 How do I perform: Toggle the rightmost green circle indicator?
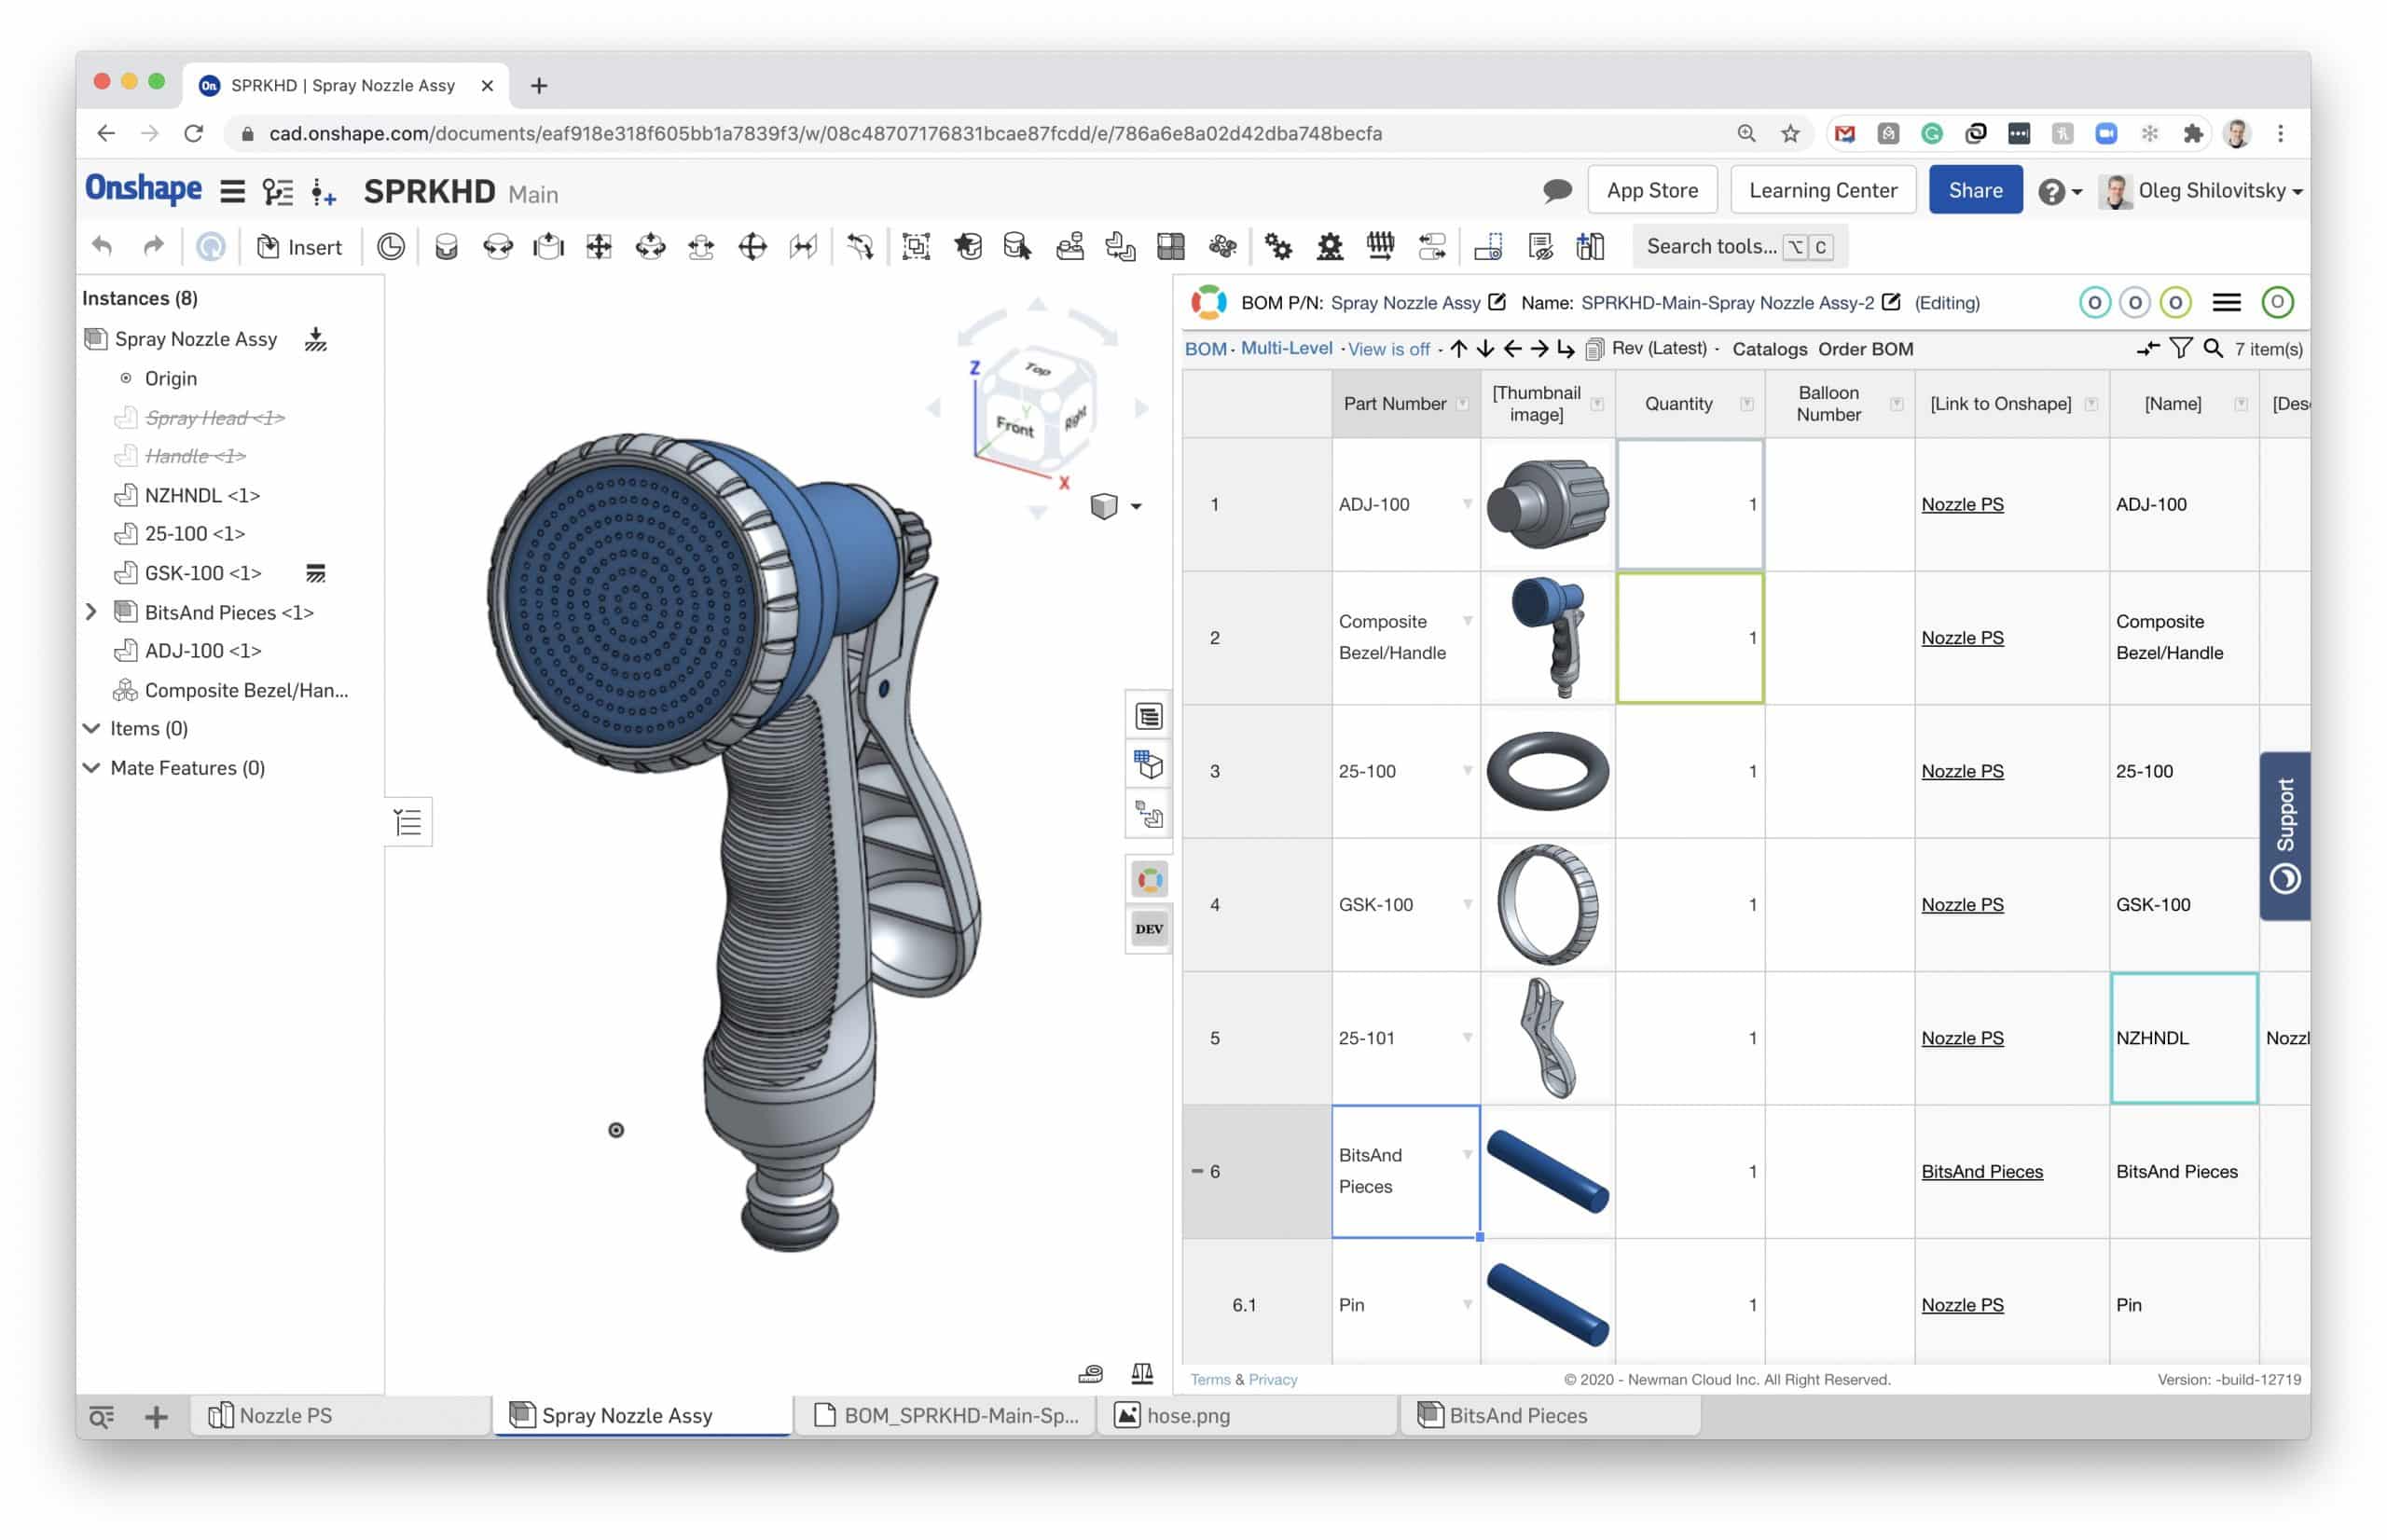pos(2277,302)
